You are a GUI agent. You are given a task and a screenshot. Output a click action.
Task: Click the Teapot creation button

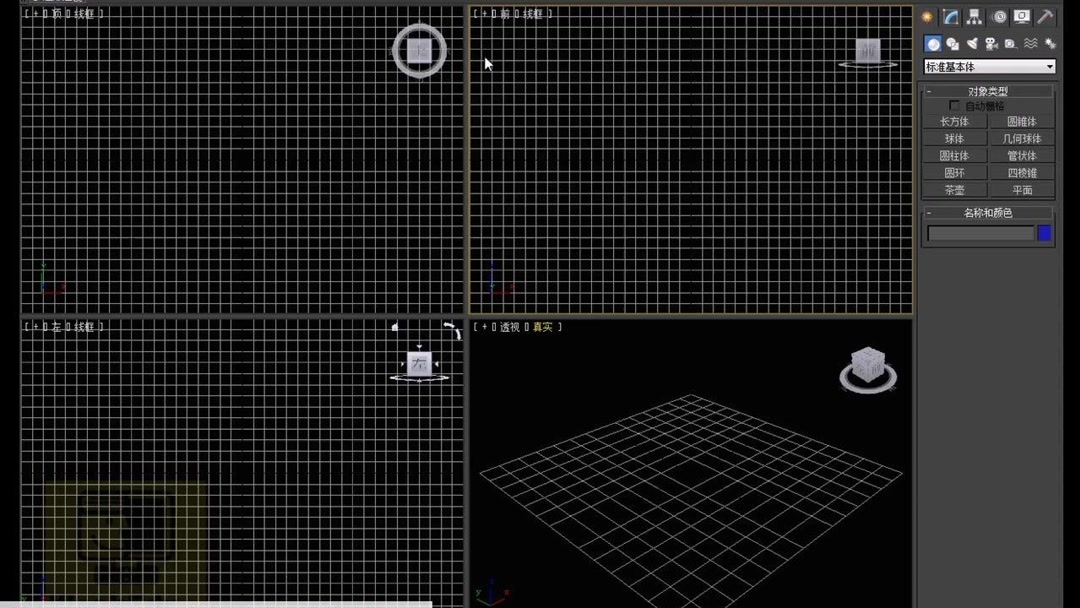[955, 189]
